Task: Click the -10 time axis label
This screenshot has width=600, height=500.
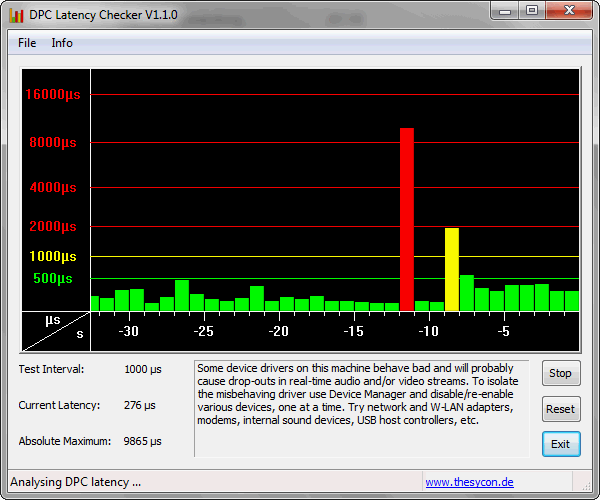Action: pos(428,331)
